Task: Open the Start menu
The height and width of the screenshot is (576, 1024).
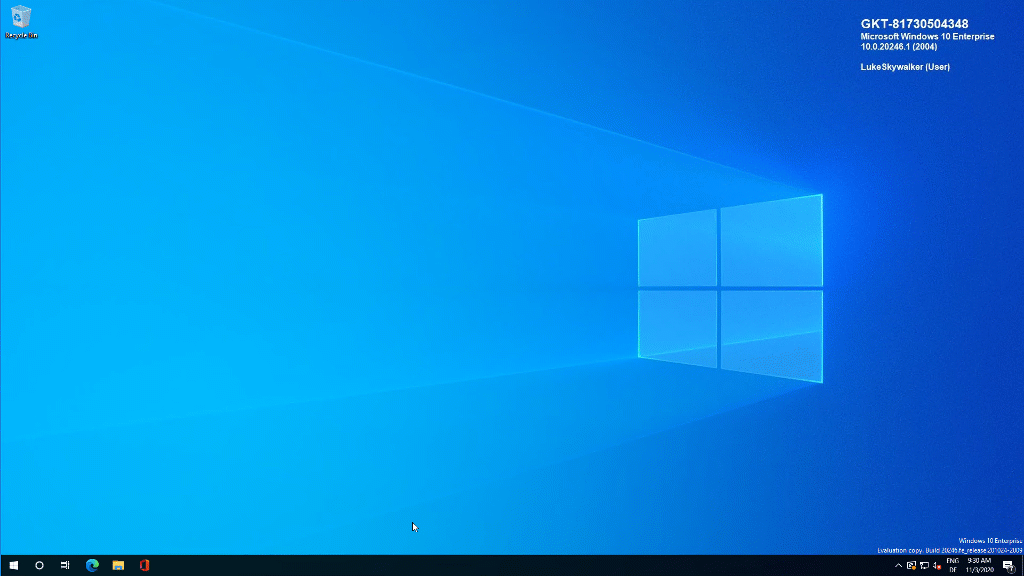Action: (13, 565)
